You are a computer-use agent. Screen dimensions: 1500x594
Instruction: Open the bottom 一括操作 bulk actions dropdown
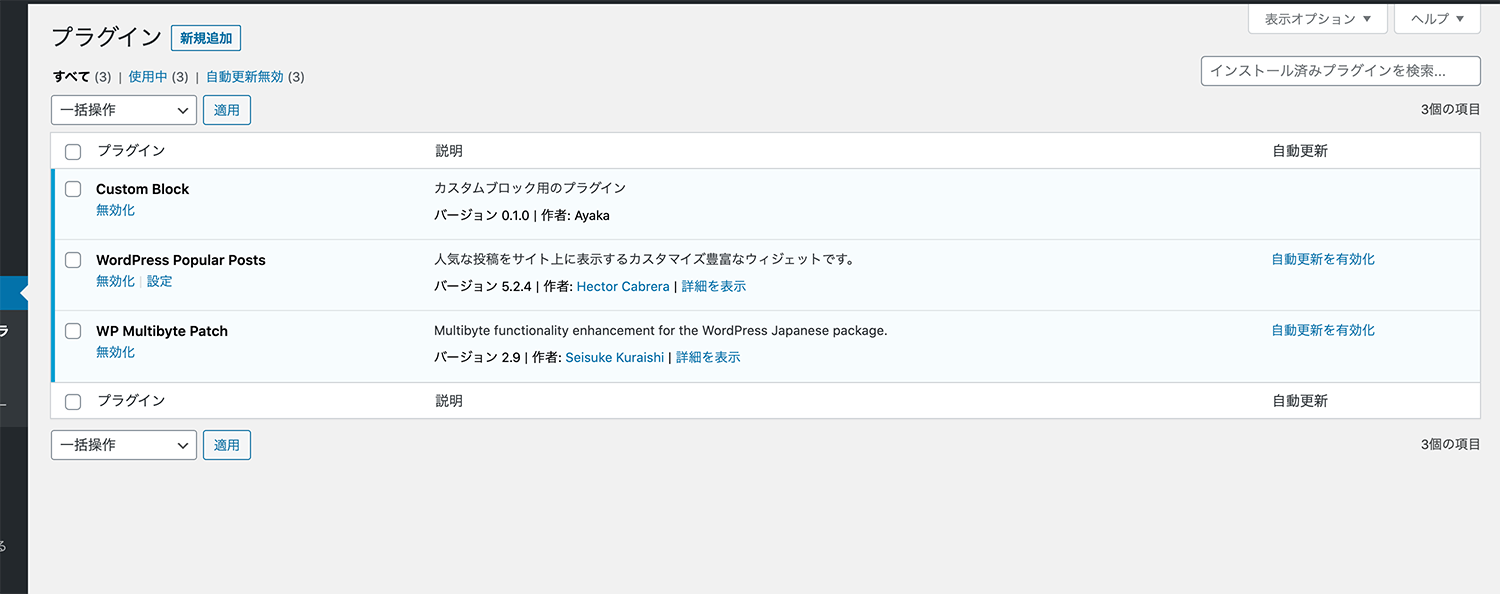123,444
